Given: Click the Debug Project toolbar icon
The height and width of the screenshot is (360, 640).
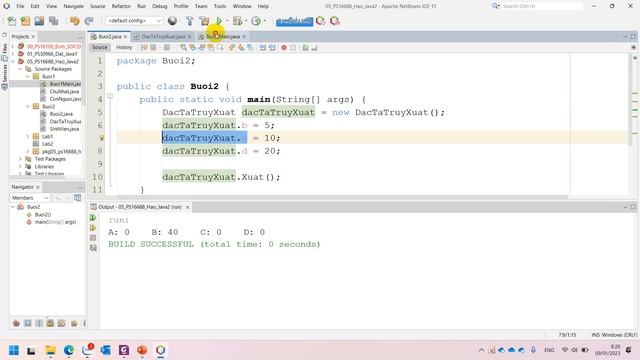Looking at the screenshot, I should (x=237, y=21).
